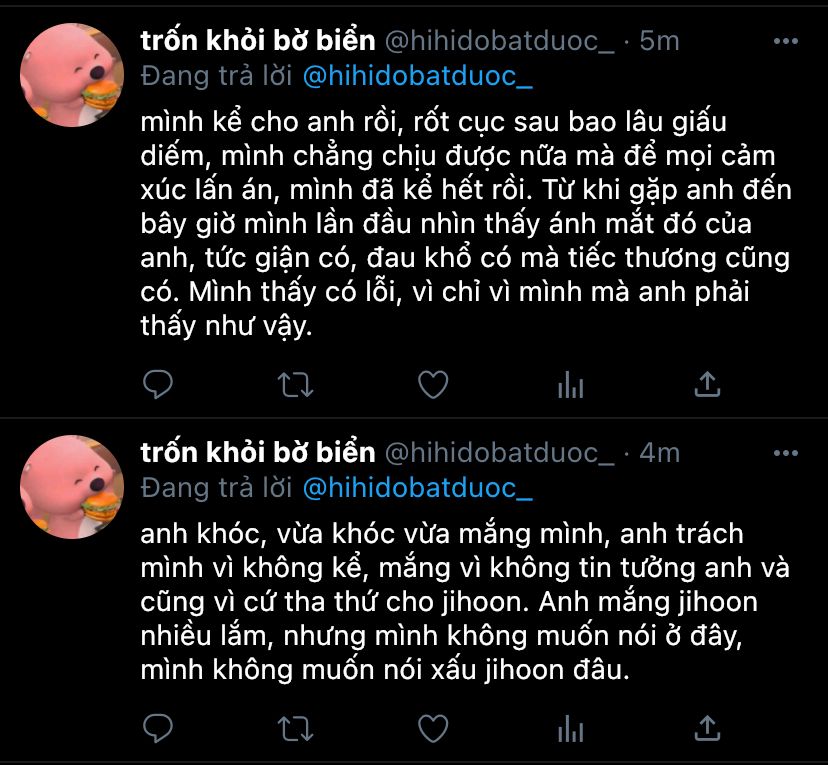Viewport: 828px width, 765px height.
Task: Like the first tweet with heart icon
Action: point(433,384)
